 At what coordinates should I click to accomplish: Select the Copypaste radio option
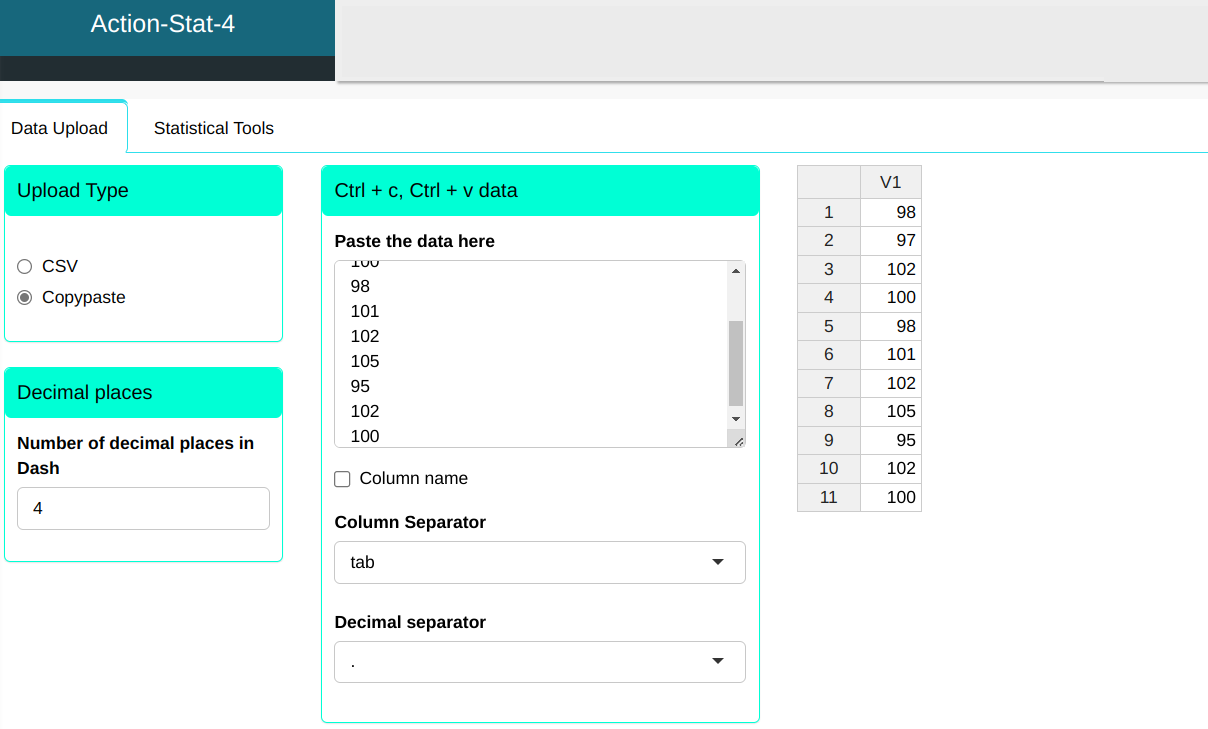[x=25, y=297]
